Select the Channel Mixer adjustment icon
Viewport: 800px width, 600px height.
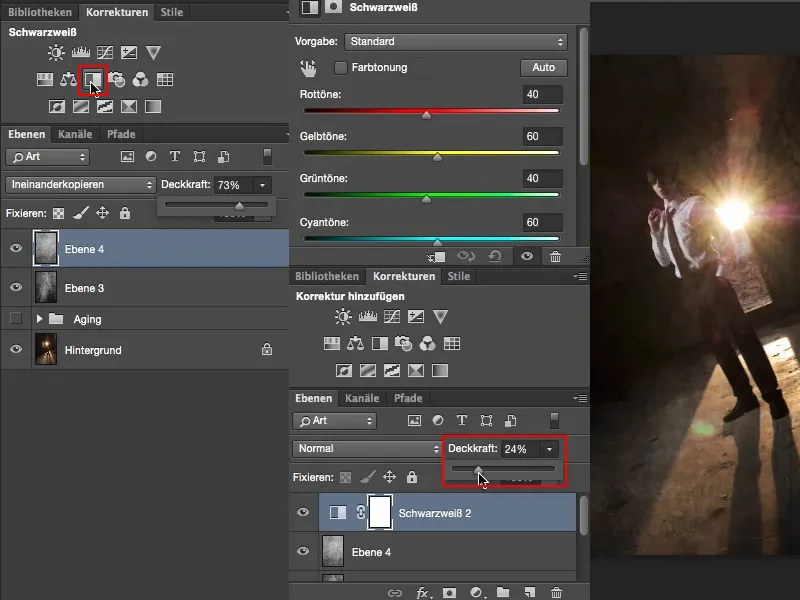(141, 81)
